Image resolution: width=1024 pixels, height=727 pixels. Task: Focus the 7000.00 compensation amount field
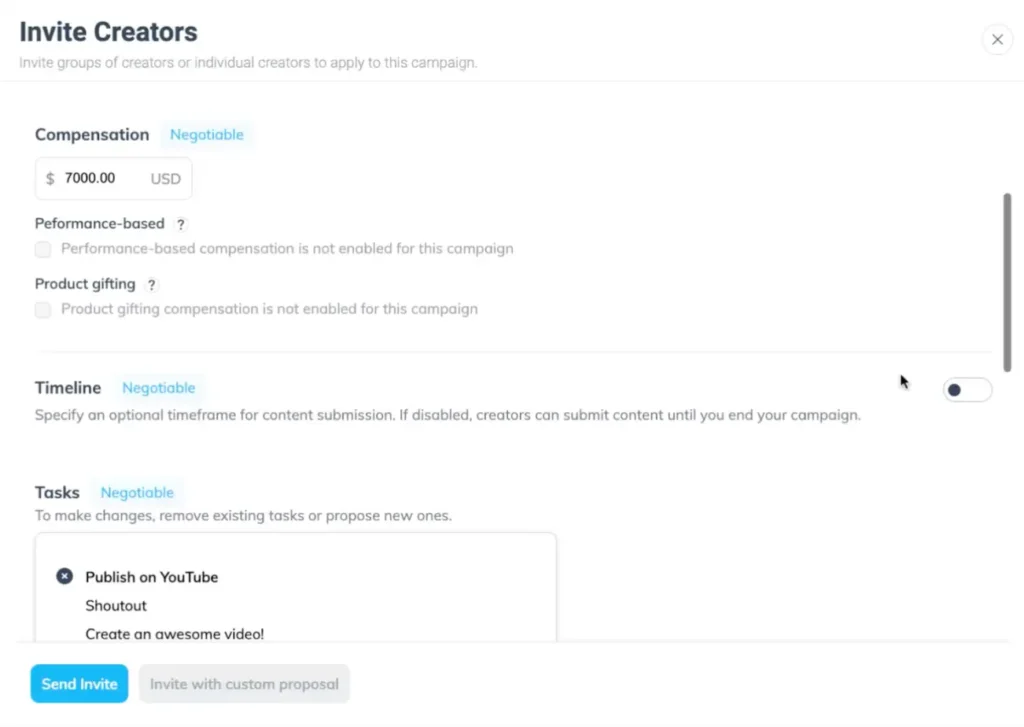click(100, 179)
